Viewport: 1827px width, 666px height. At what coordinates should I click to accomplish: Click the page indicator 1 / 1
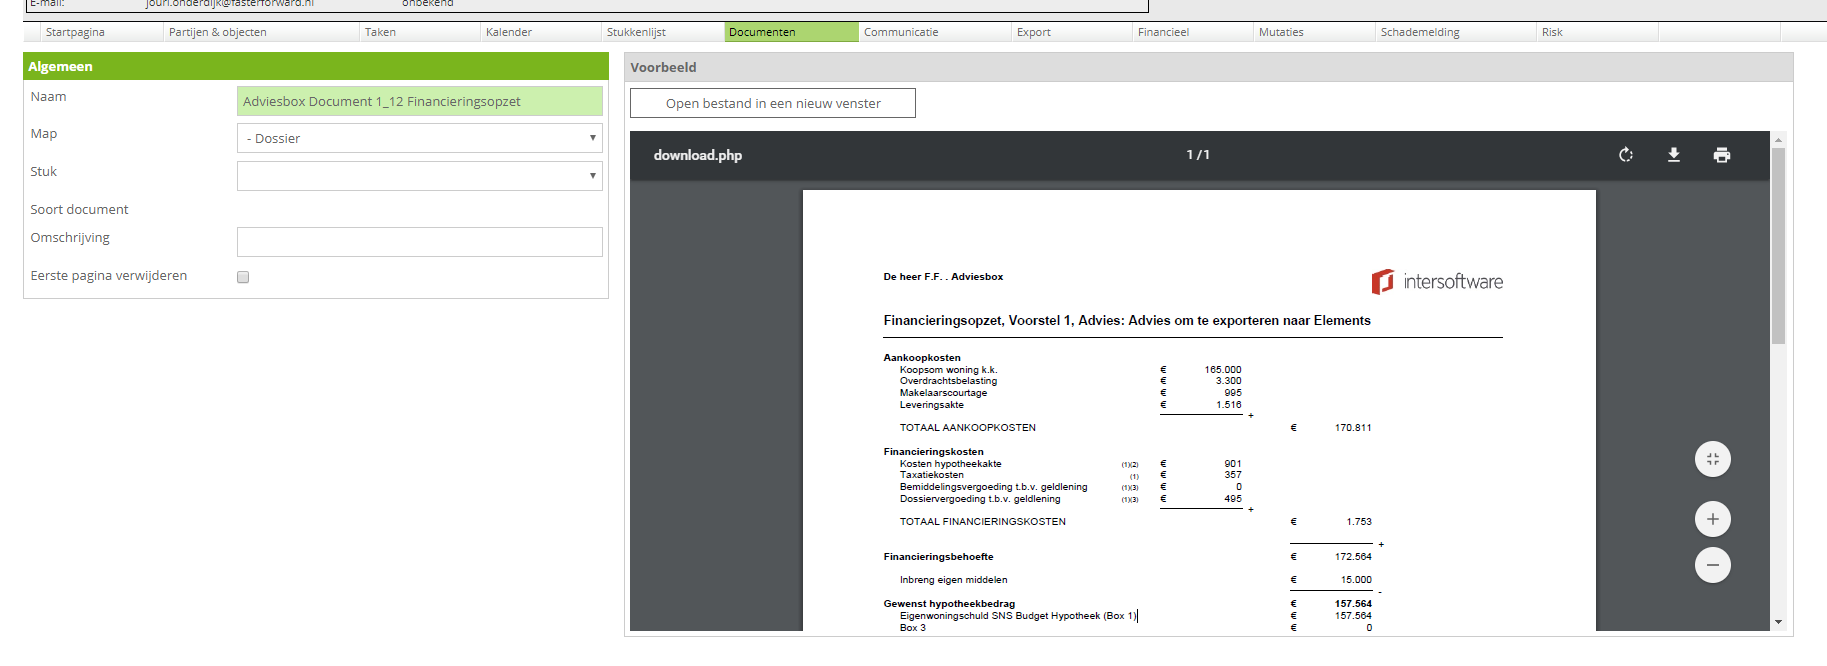click(1198, 155)
